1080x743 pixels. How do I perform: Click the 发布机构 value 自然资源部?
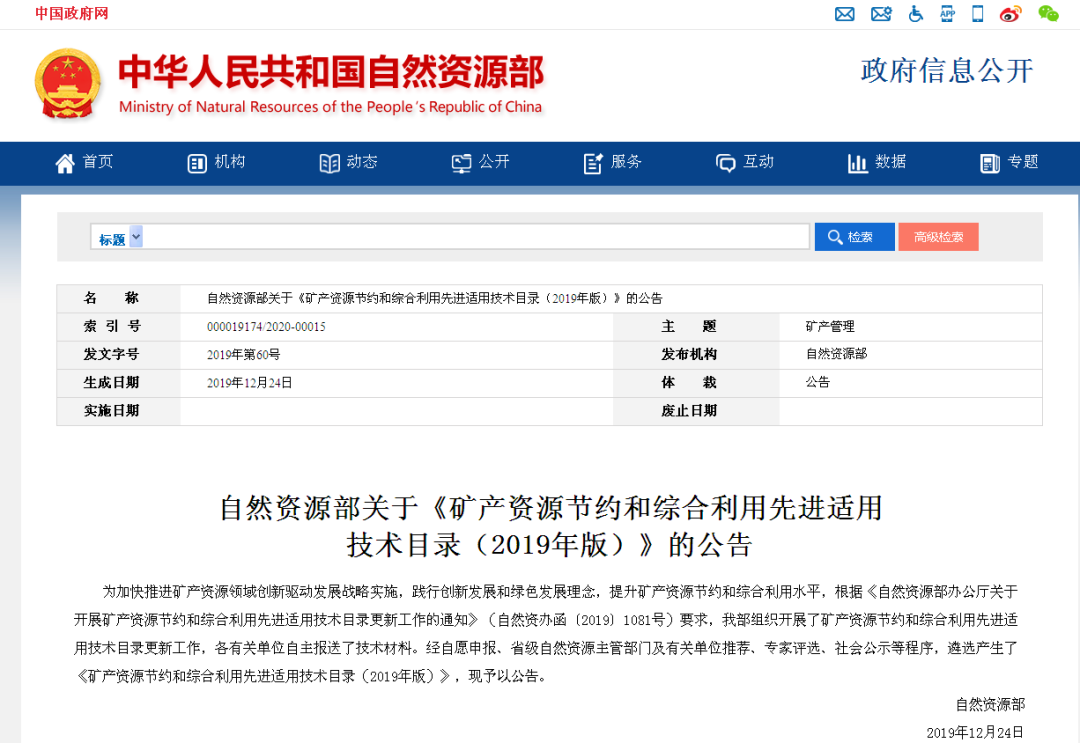click(x=836, y=354)
